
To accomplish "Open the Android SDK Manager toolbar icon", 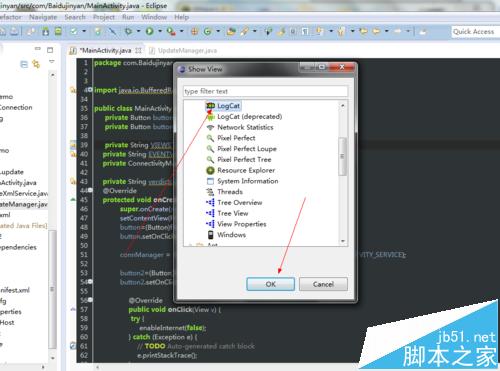I will [46, 32].
